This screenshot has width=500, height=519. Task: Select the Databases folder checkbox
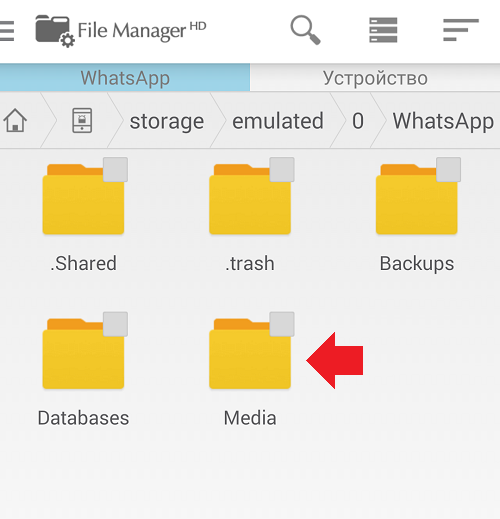[x=115, y=324]
